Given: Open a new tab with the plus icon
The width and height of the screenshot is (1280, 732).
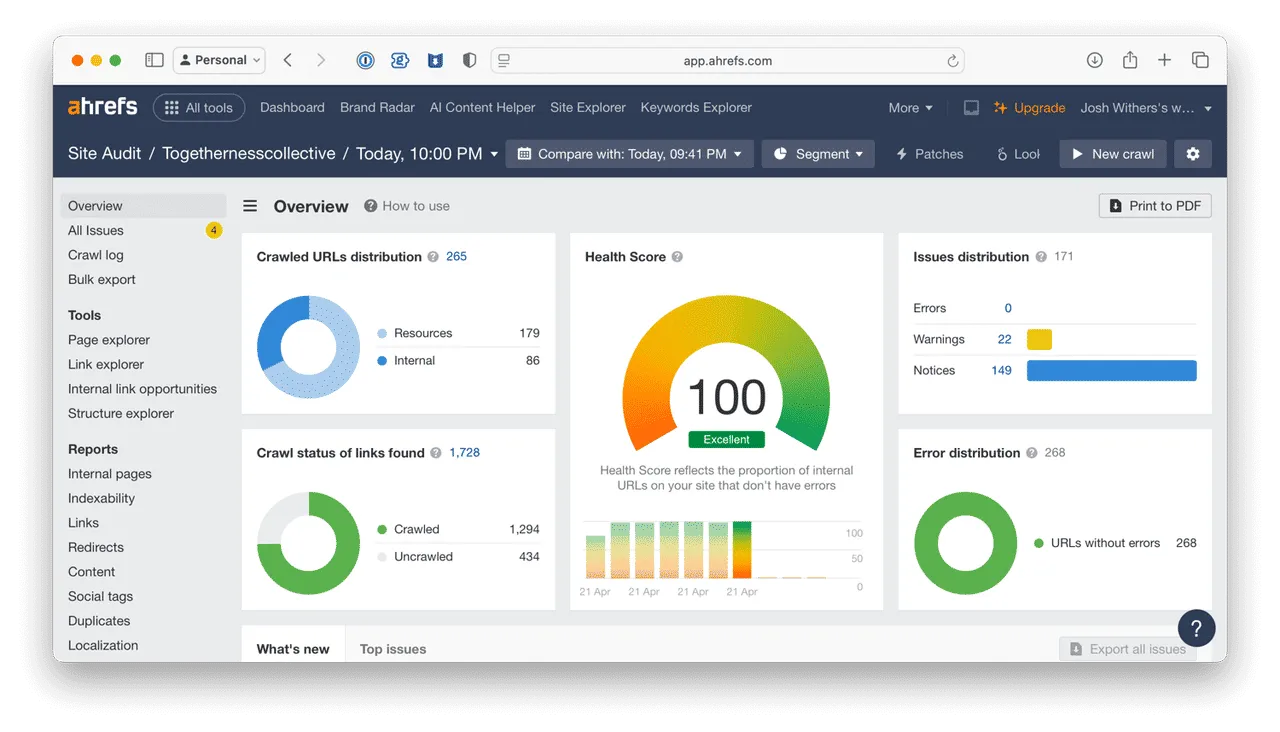Looking at the screenshot, I should pyautogui.click(x=1165, y=60).
